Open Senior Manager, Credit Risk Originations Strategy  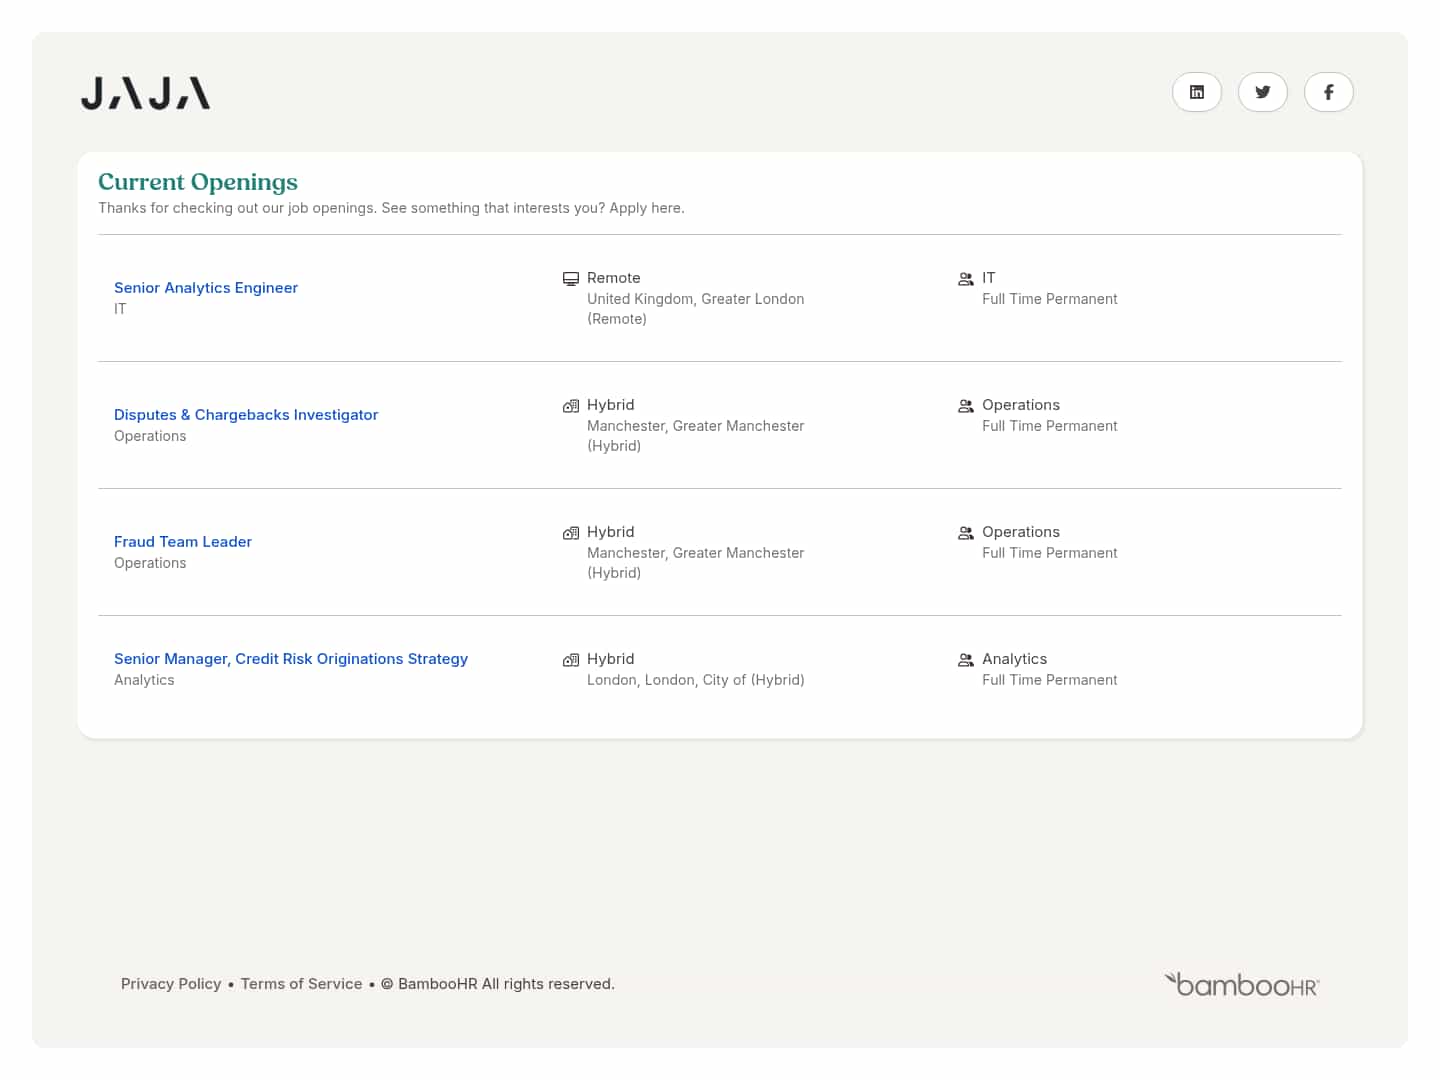click(x=291, y=659)
